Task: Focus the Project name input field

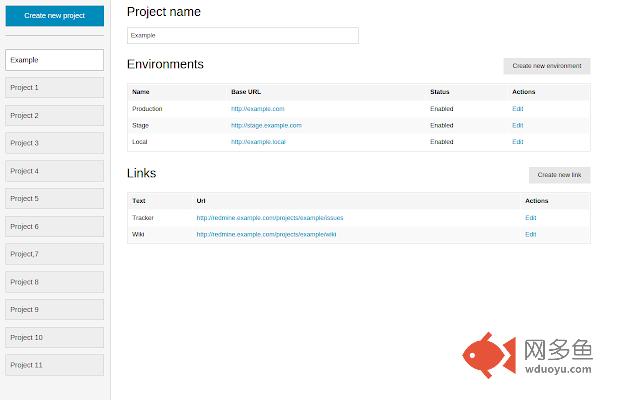Action: tap(242, 35)
